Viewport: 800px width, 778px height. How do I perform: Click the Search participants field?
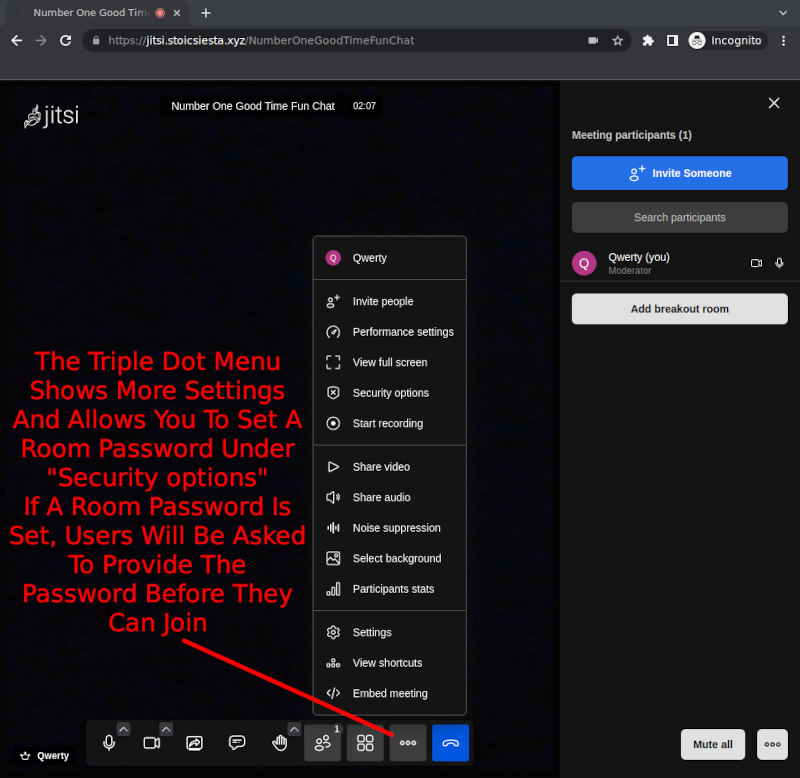point(679,217)
